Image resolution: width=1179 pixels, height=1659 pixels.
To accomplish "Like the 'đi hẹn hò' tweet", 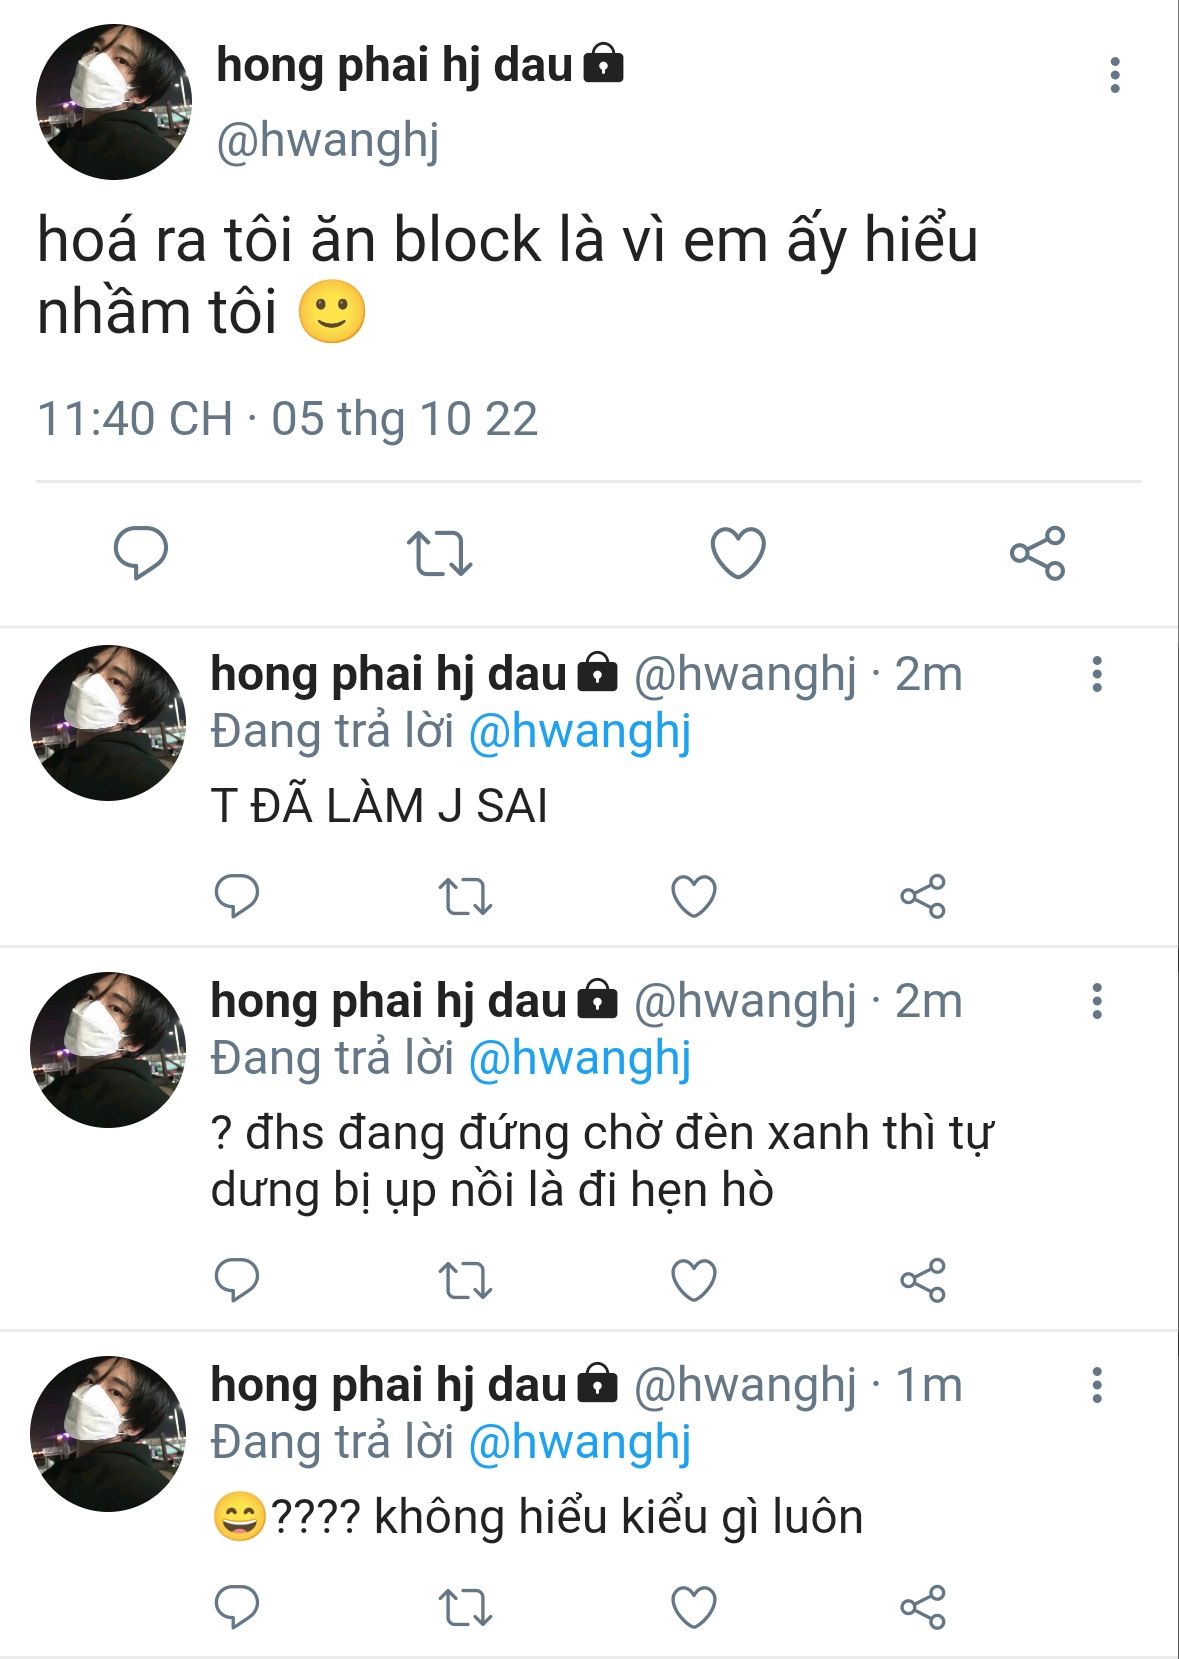I will [694, 1280].
